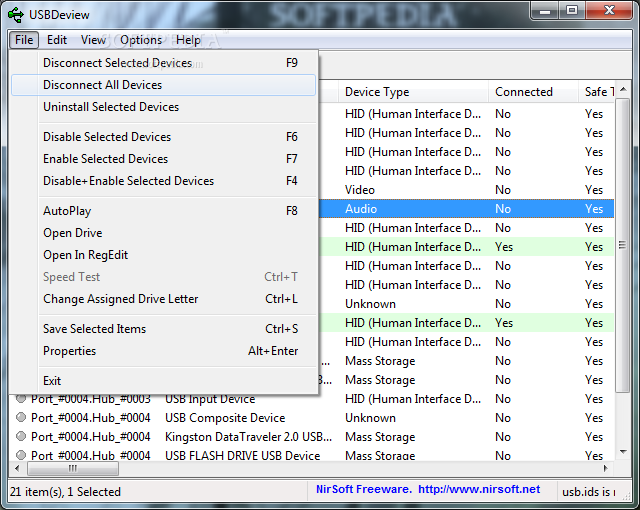Maximize the USBDeview window

click(x=571, y=11)
